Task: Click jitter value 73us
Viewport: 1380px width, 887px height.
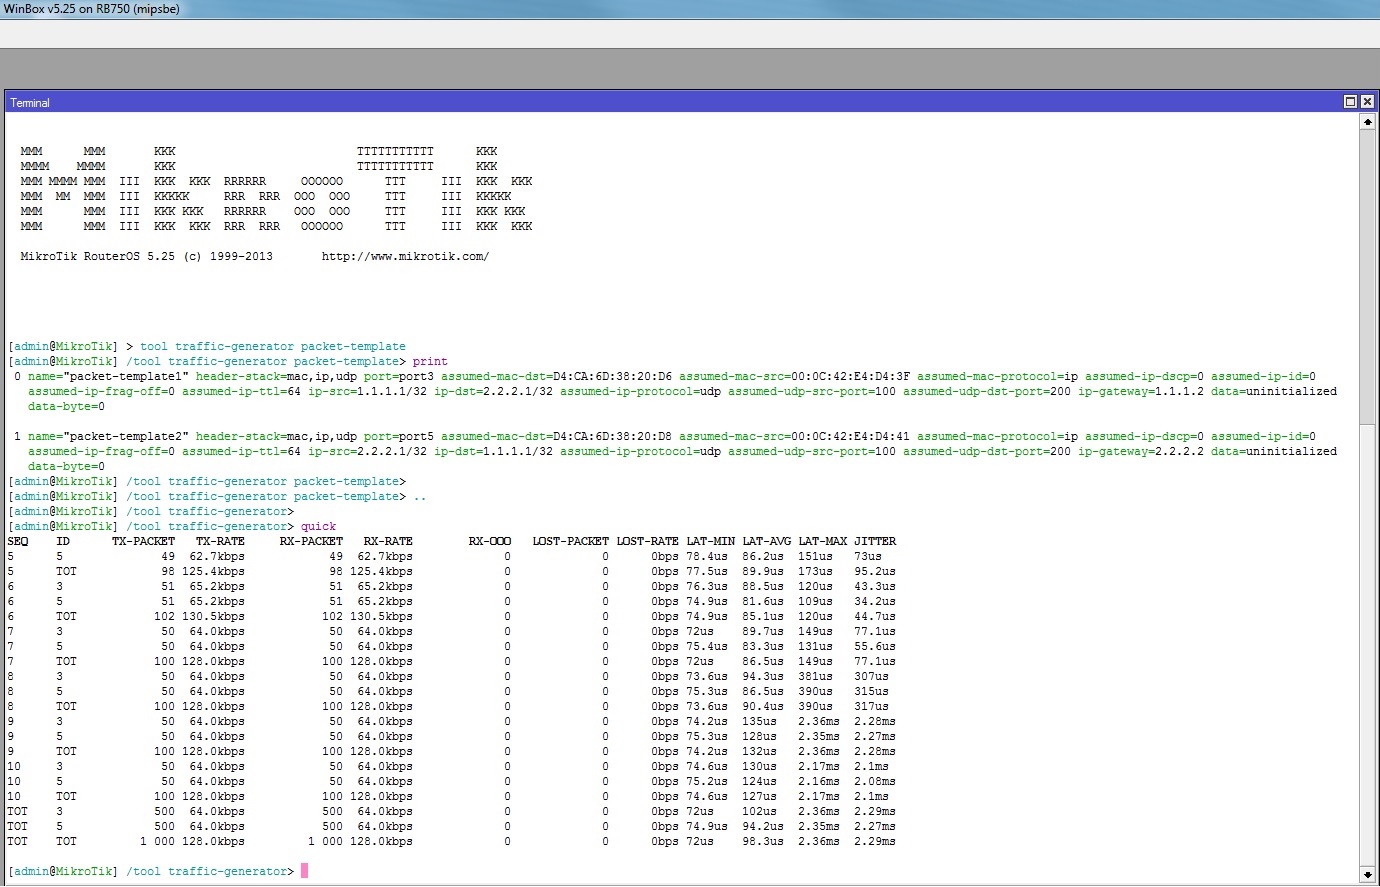Action: pos(868,556)
